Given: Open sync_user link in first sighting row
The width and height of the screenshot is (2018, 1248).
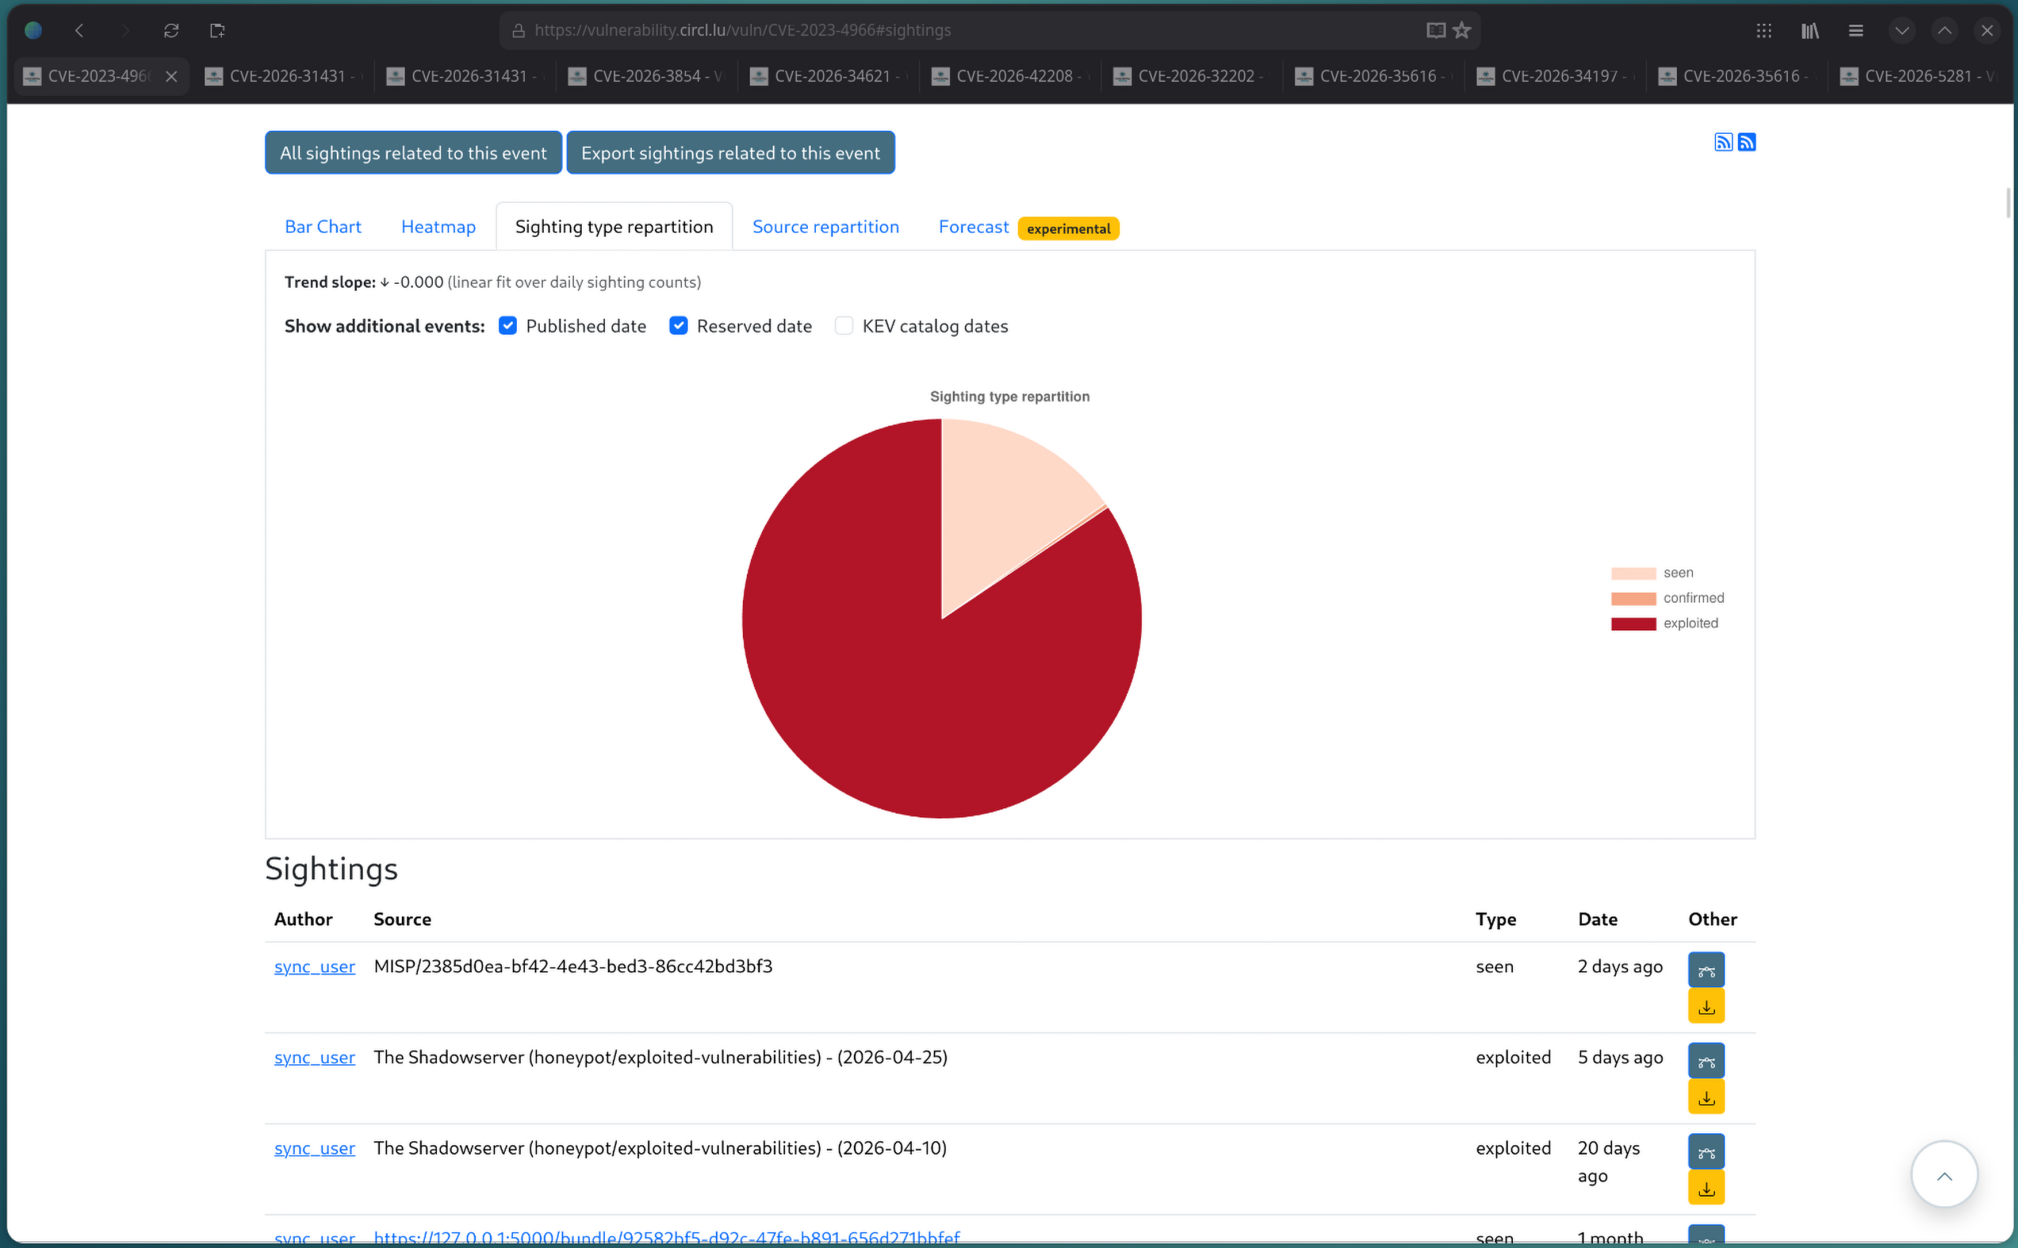Looking at the screenshot, I should click(x=314, y=966).
